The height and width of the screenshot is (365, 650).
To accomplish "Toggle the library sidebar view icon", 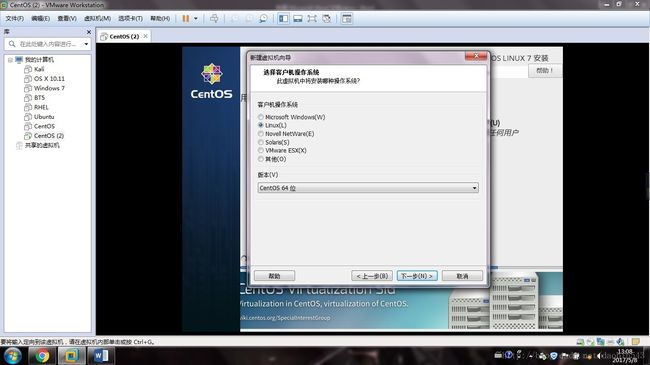I will pos(284,18).
